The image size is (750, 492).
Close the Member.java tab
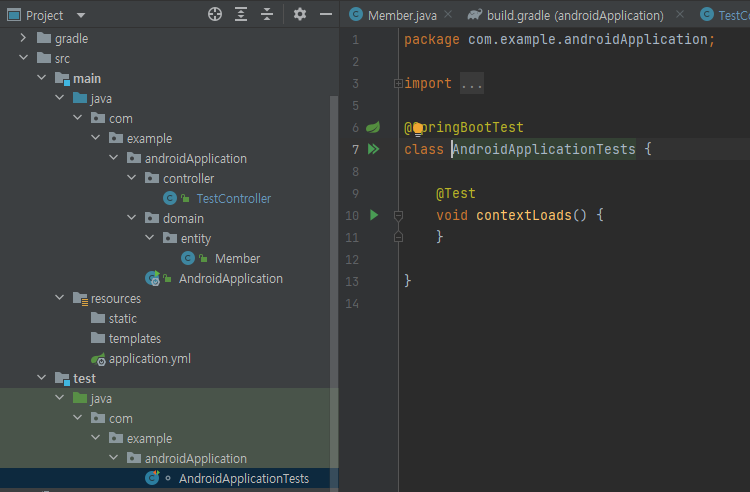click(448, 15)
